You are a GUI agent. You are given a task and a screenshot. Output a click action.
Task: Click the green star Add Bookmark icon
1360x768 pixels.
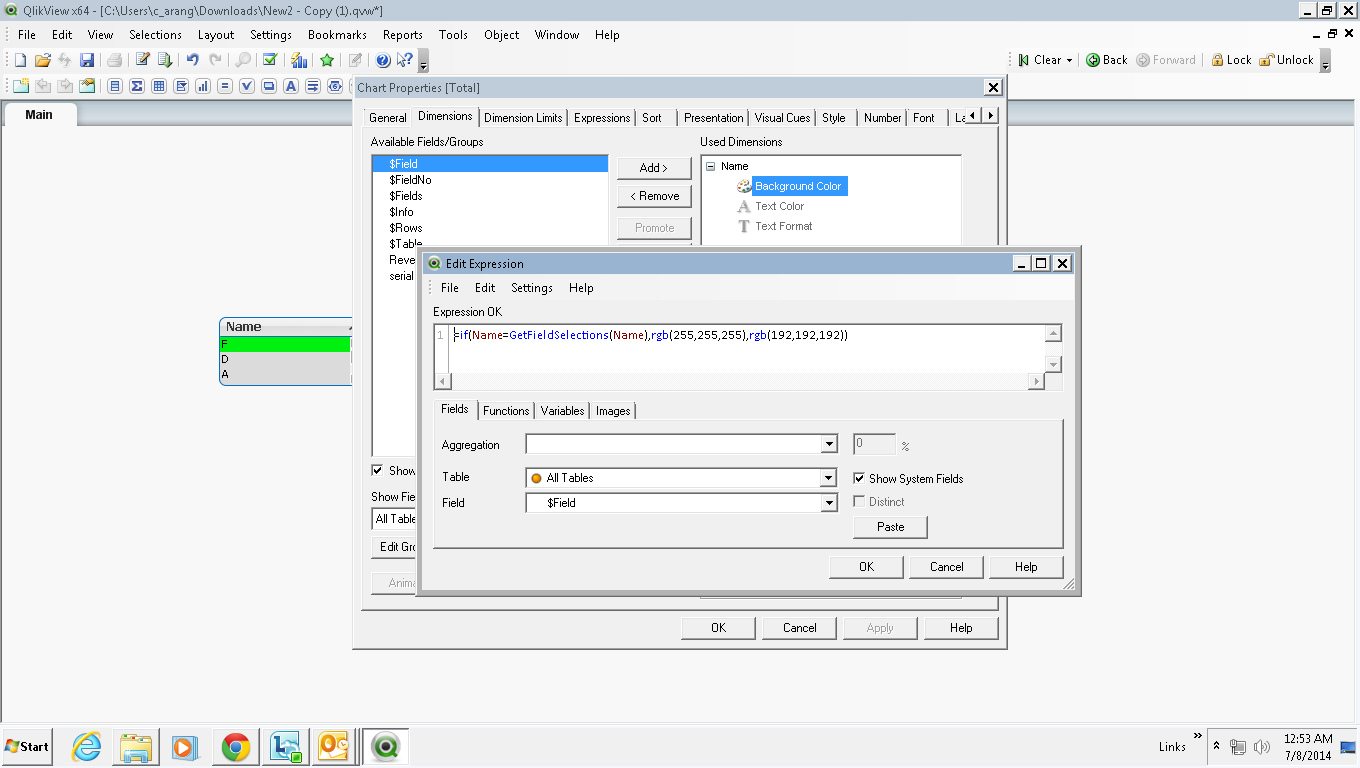tap(327, 60)
